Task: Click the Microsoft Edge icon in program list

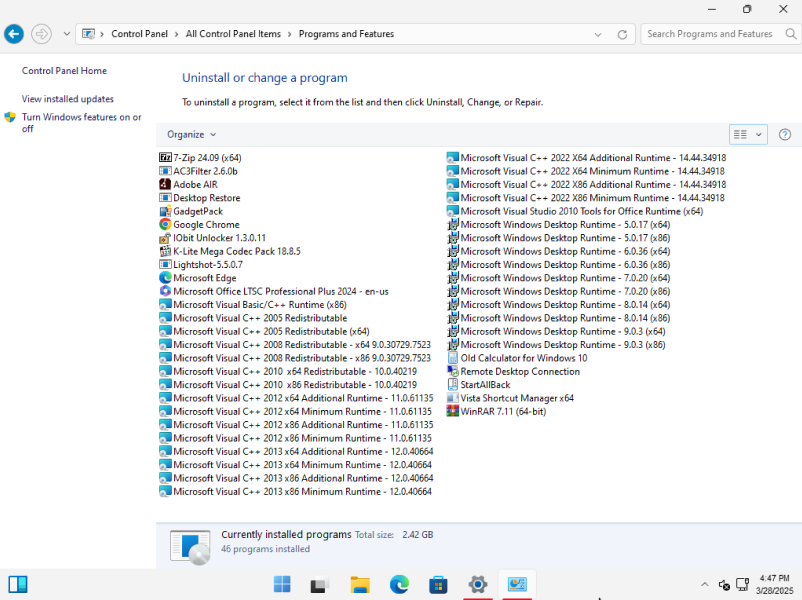Action: tap(165, 278)
